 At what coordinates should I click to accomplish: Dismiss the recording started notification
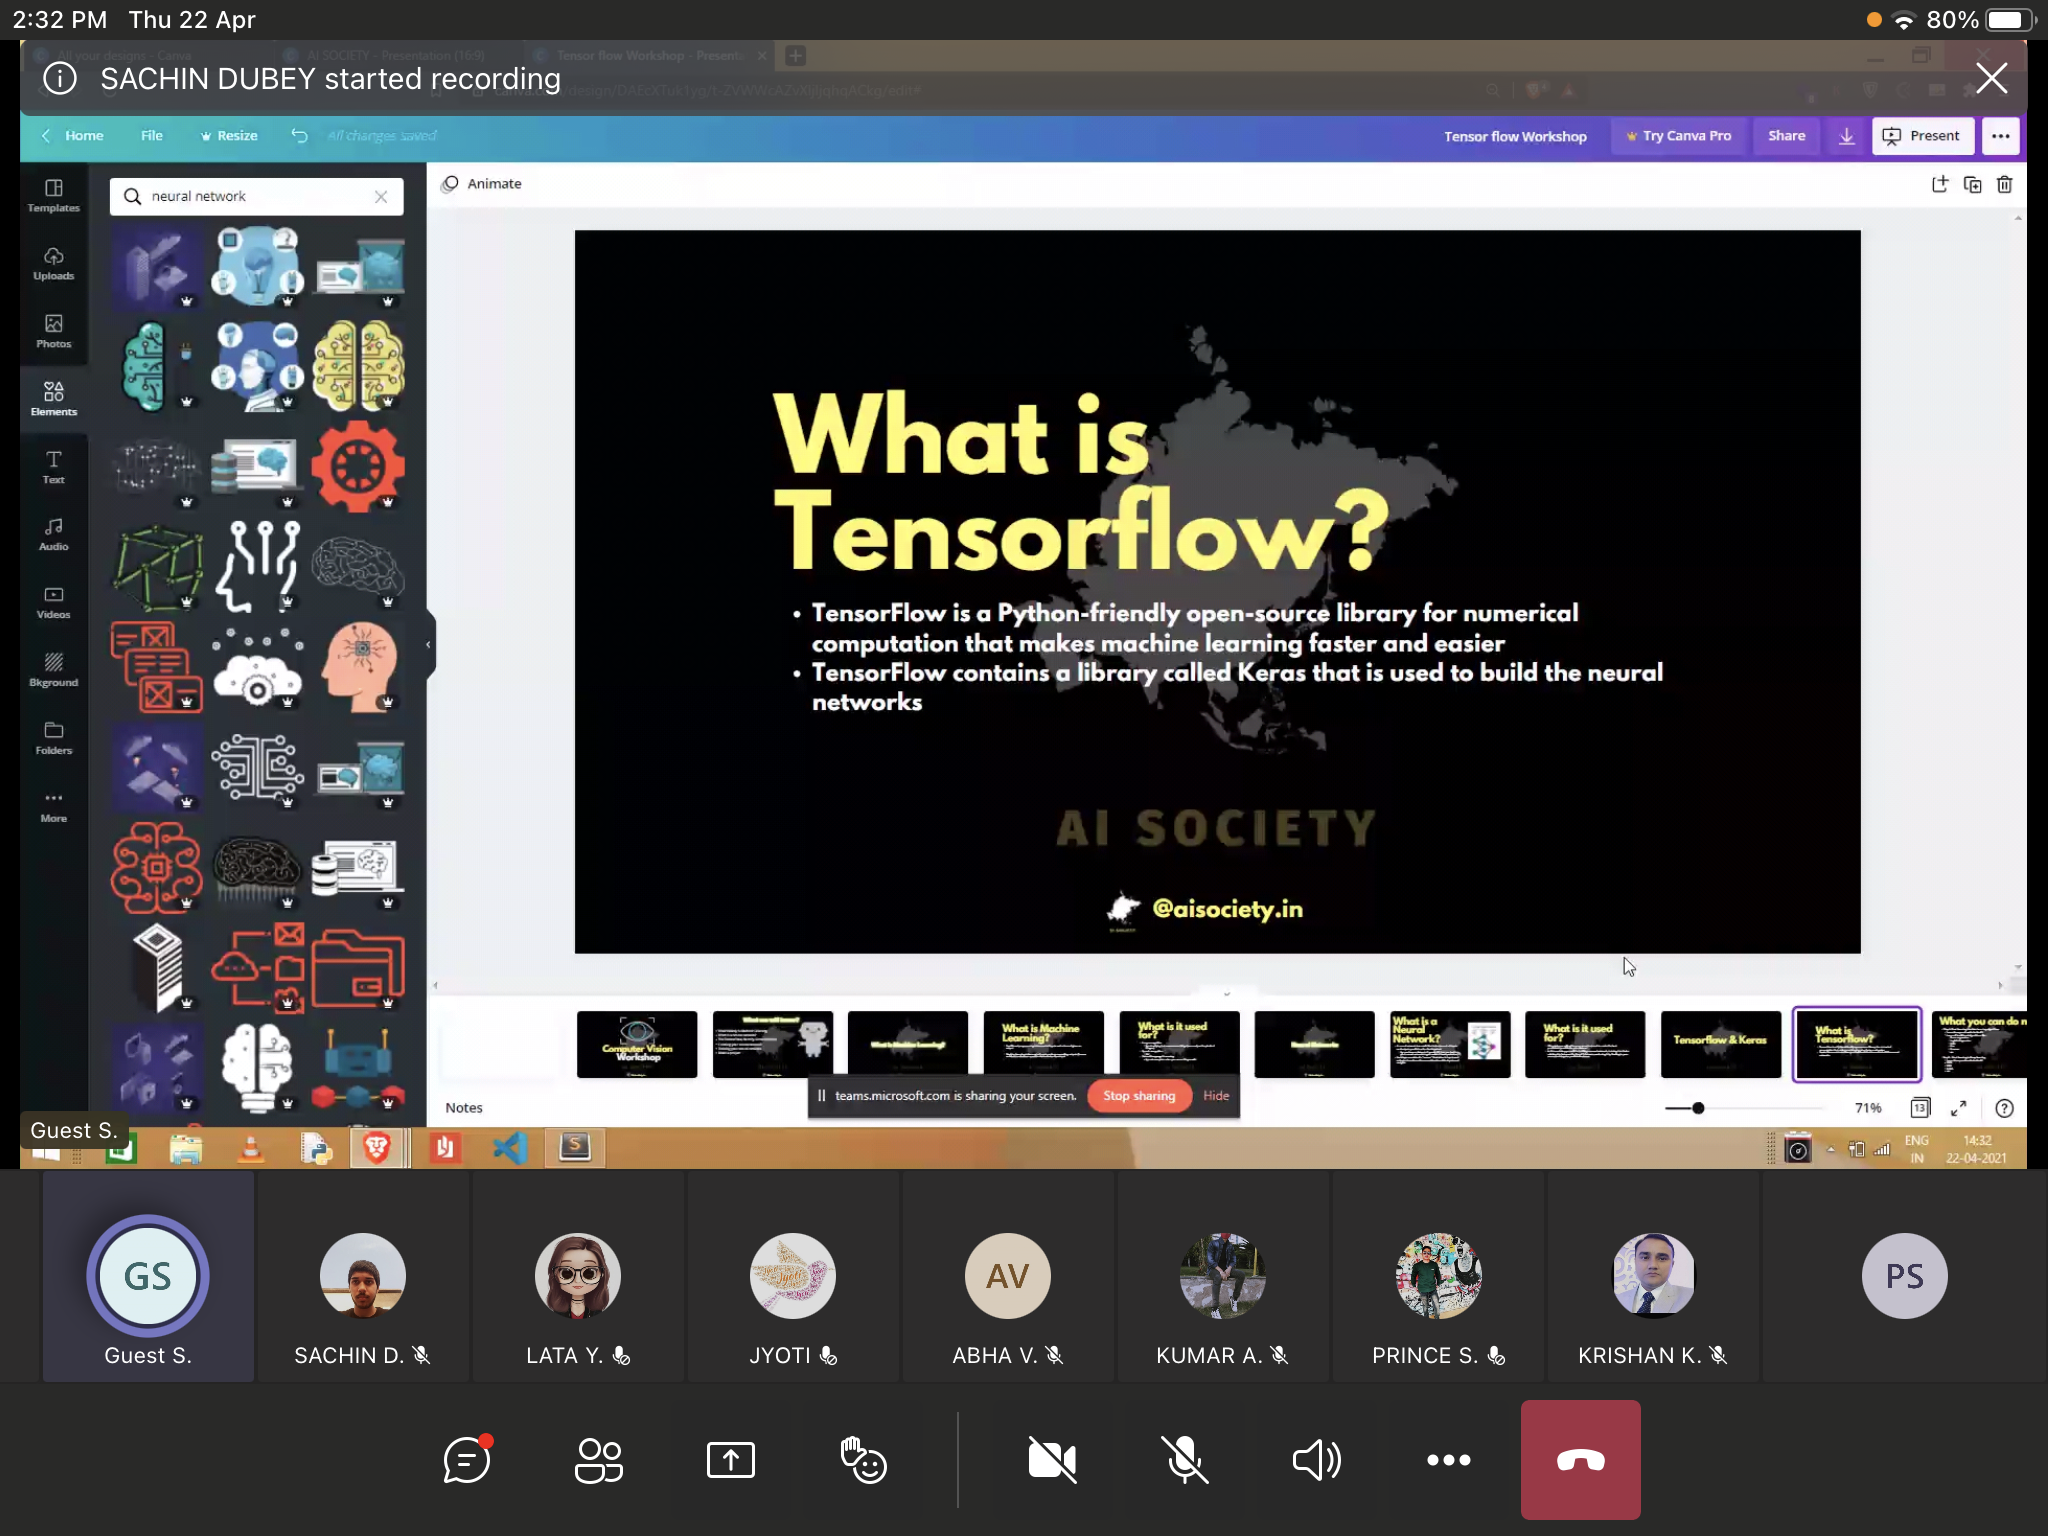(x=1991, y=78)
